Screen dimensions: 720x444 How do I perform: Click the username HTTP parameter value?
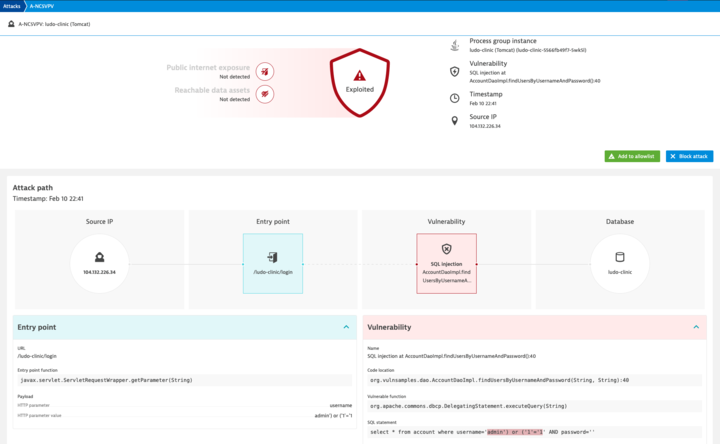(x=341, y=405)
